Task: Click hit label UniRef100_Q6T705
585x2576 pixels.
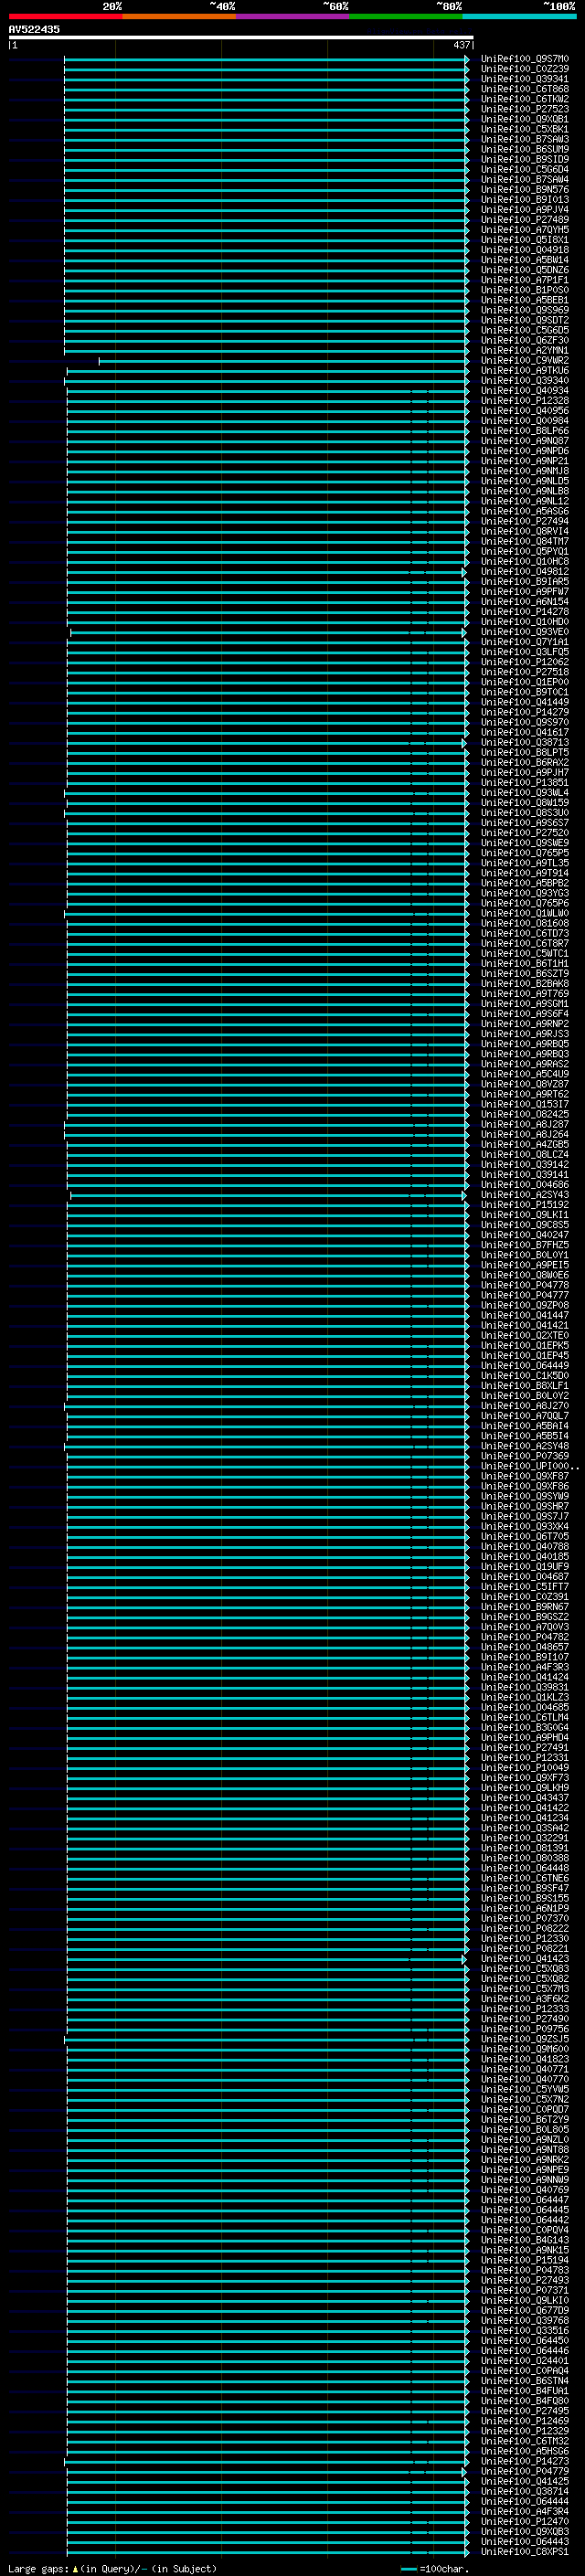Action: coord(525,1536)
